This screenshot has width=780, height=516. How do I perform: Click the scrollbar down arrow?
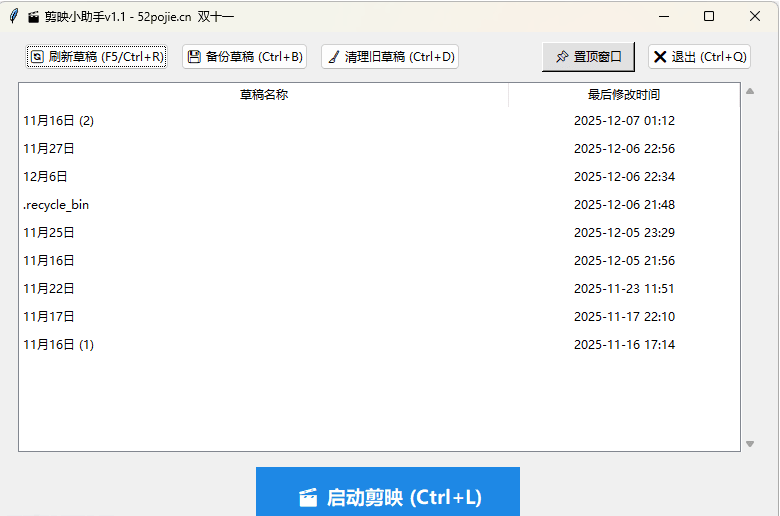click(750, 444)
